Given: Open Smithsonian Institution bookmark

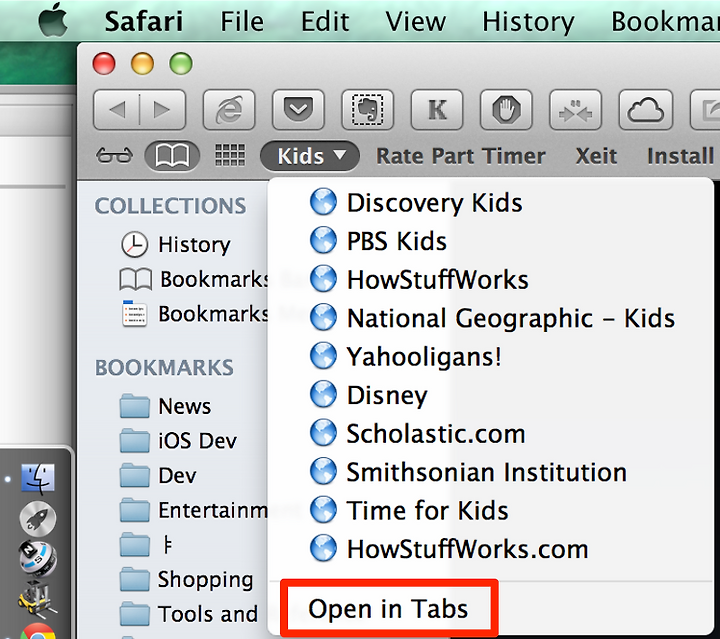Looking at the screenshot, I should [490, 472].
